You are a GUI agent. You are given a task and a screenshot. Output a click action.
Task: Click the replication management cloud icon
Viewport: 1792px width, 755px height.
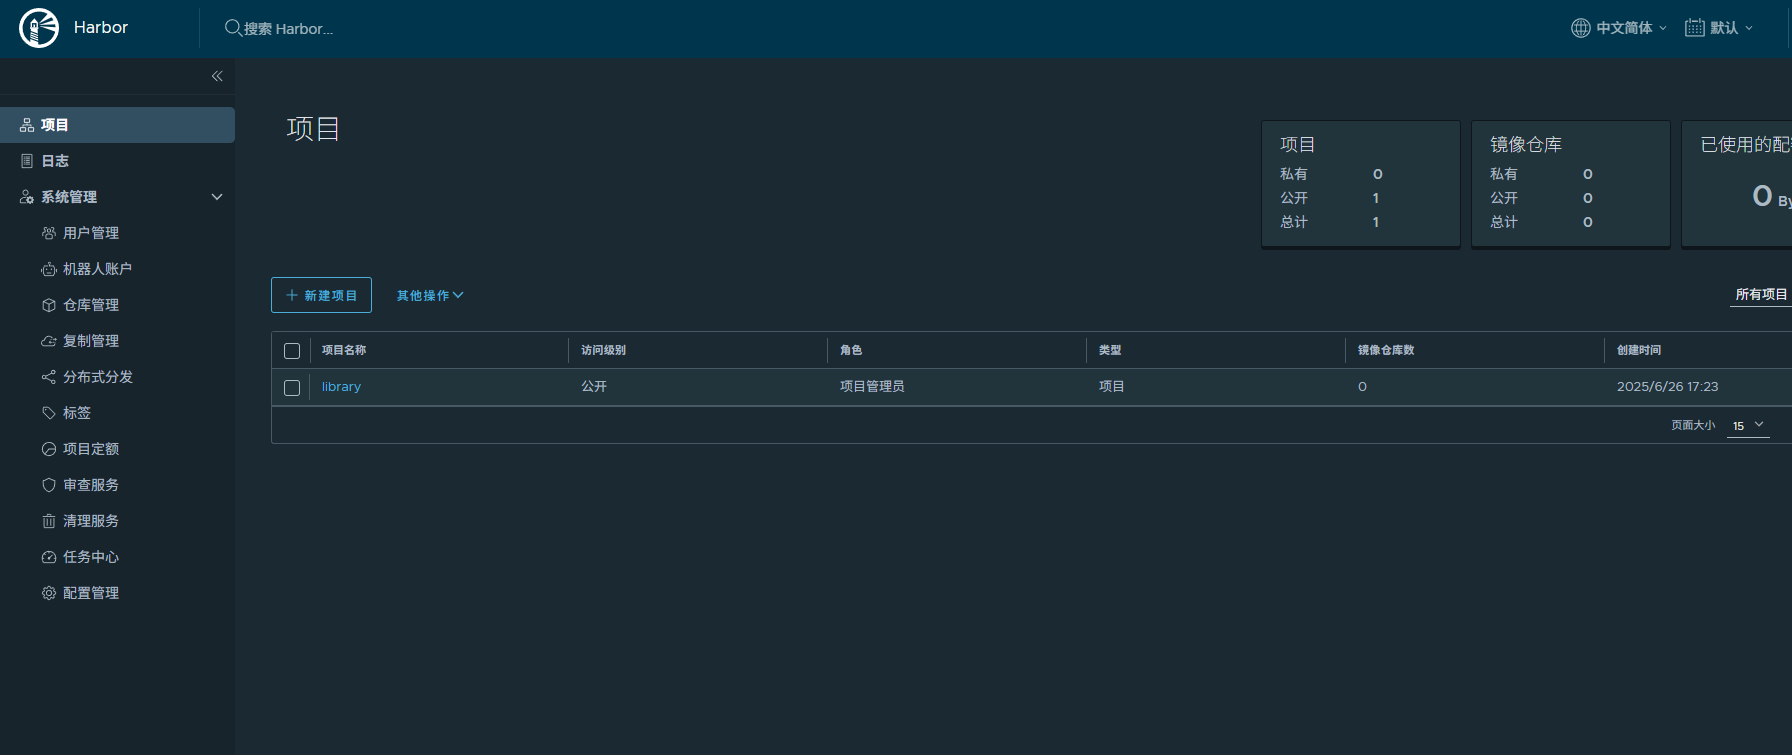48,341
